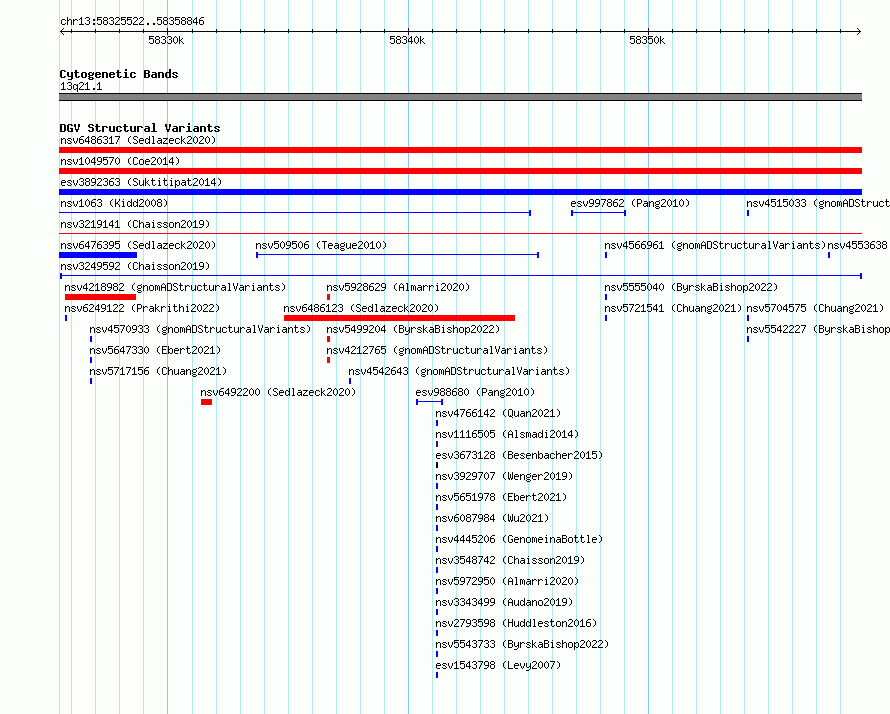Open esv988680 (Pang2010) variant
This screenshot has width=890, height=714.
pyautogui.click(x=475, y=392)
